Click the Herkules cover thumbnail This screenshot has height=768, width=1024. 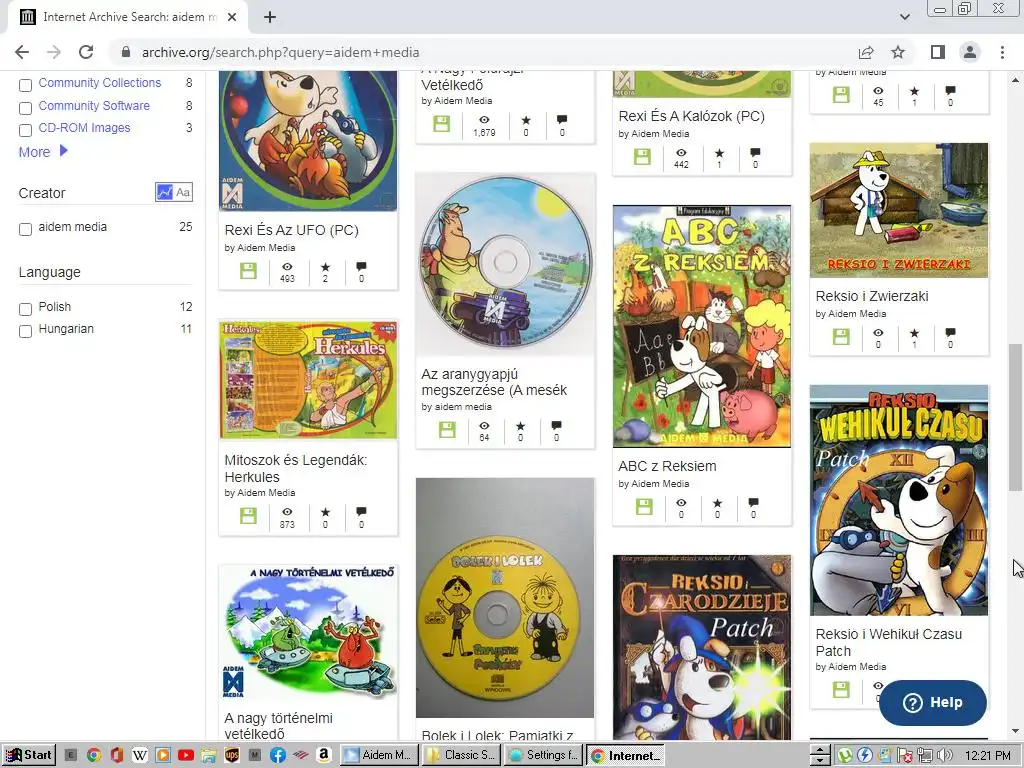pos(308,379)
